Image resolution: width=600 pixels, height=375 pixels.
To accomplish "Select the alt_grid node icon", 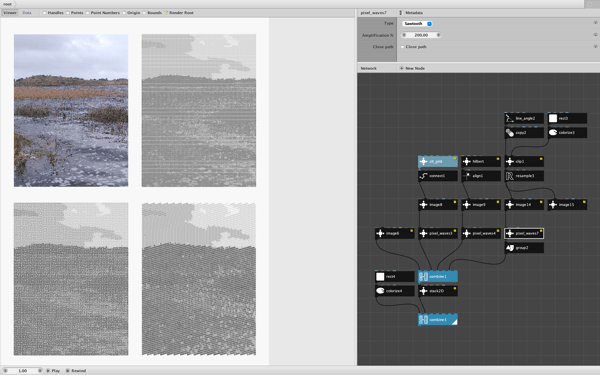I will tap(423, 161).
